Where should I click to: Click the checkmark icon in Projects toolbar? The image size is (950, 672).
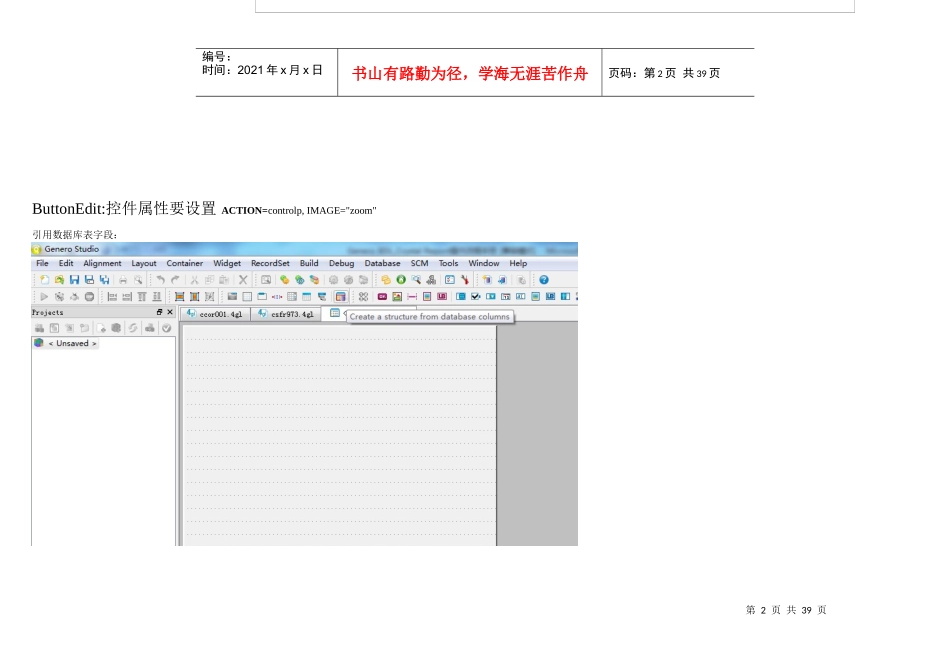[167, 328]
